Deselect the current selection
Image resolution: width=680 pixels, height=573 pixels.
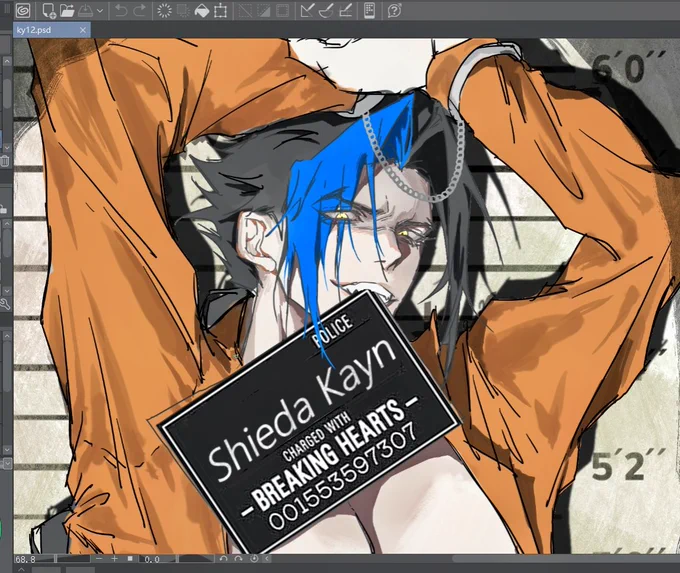pyautogui.click(x=245, y=10)
